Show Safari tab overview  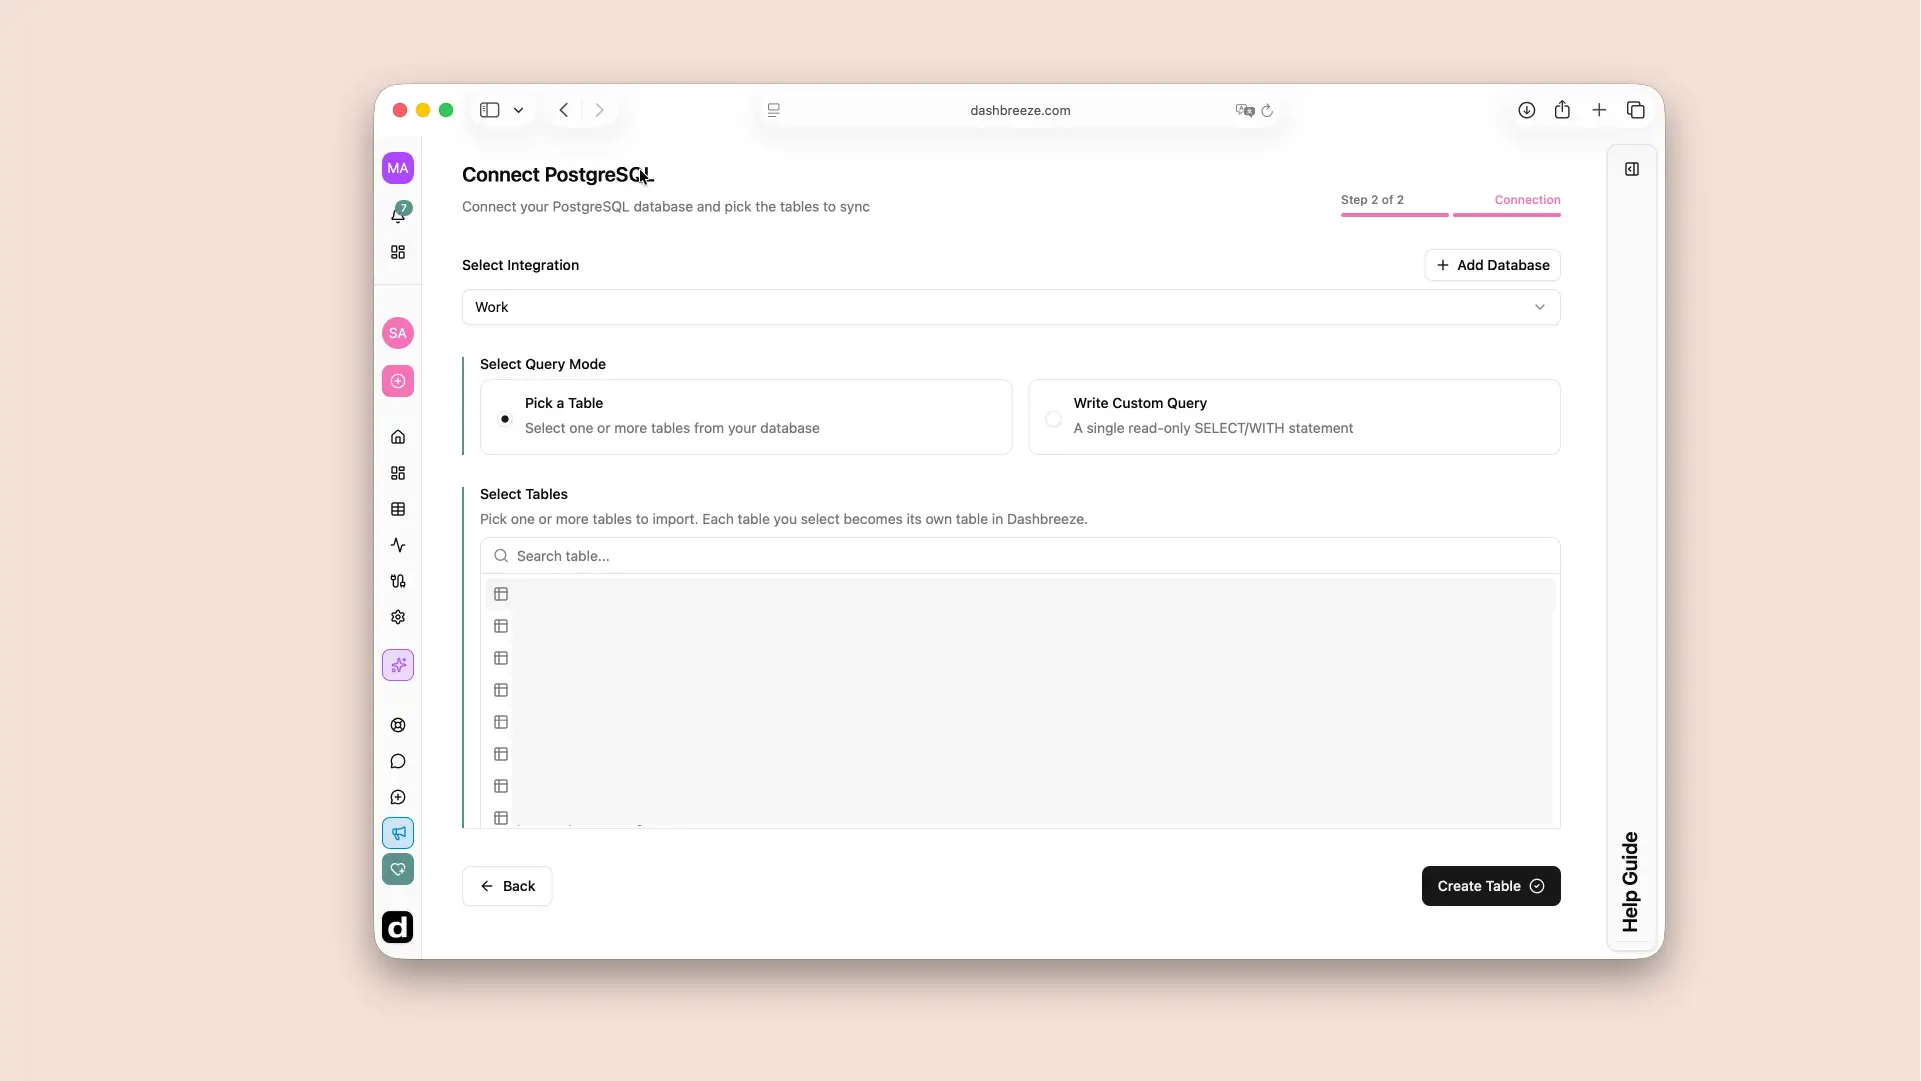point(1636,110)
